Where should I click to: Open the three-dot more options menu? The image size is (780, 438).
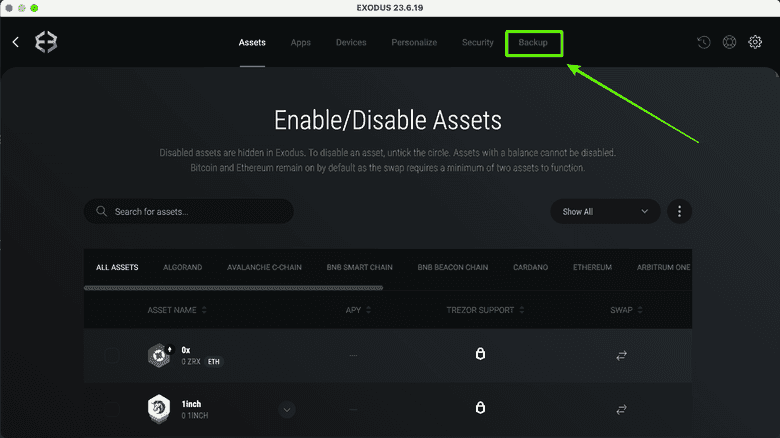680,212
